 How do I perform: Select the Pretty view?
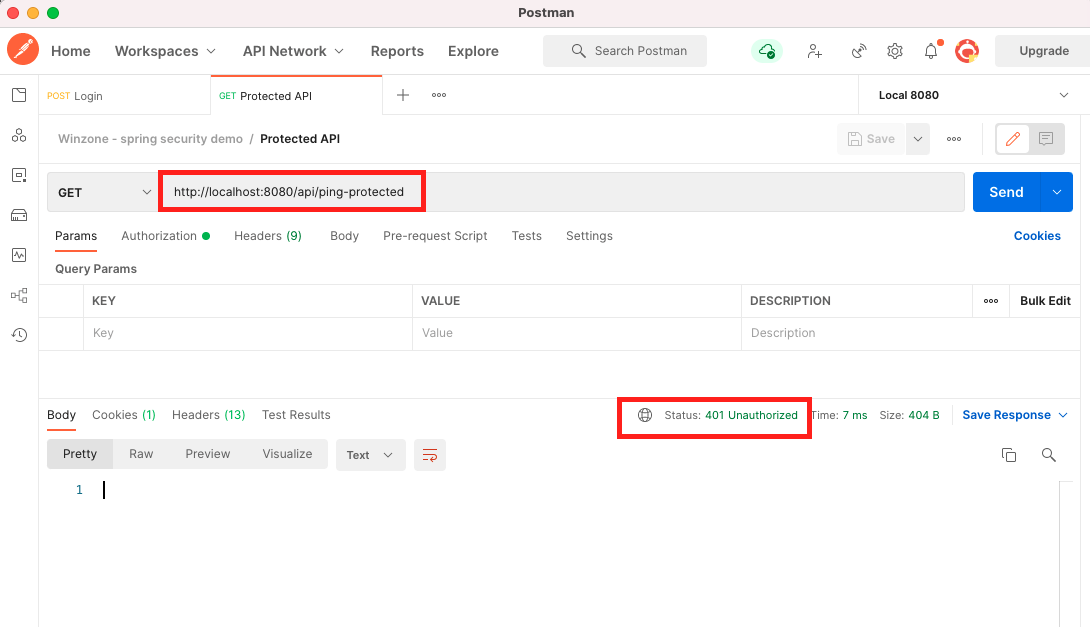(80, 454)
